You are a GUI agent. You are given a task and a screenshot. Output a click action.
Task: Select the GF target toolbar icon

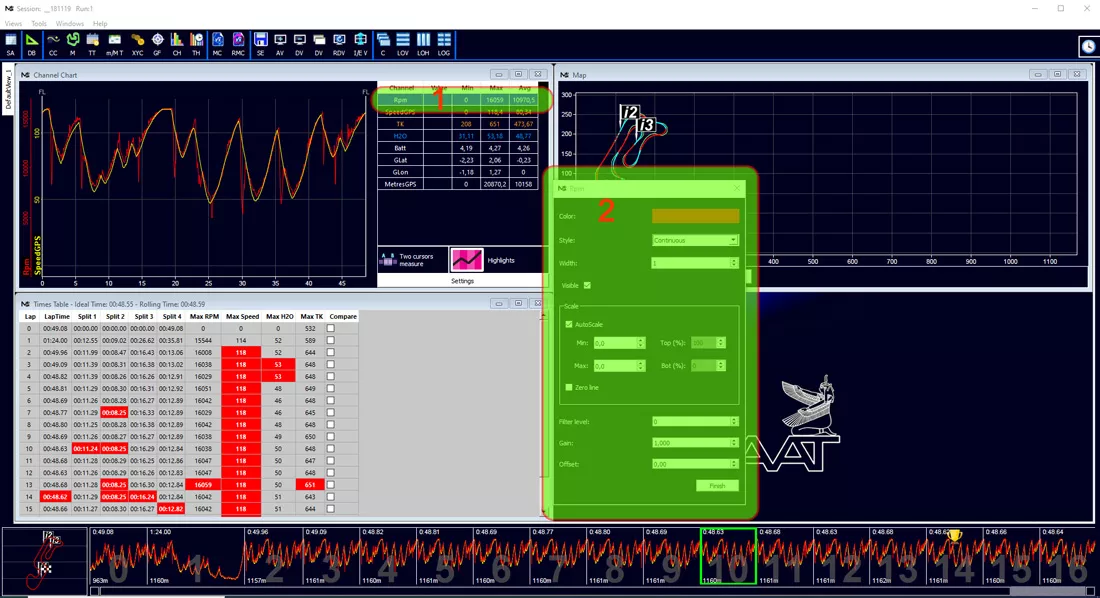tap(157, 44)
